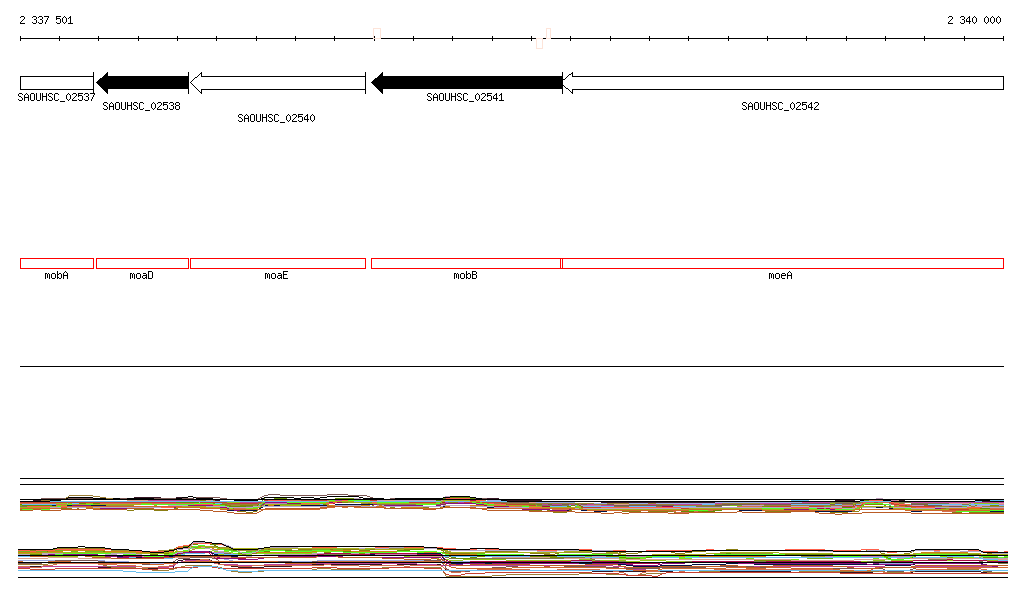Select the moaE red annotation box
The image size is (1024, 611).
pyautogui.click(x=278, y=264)
